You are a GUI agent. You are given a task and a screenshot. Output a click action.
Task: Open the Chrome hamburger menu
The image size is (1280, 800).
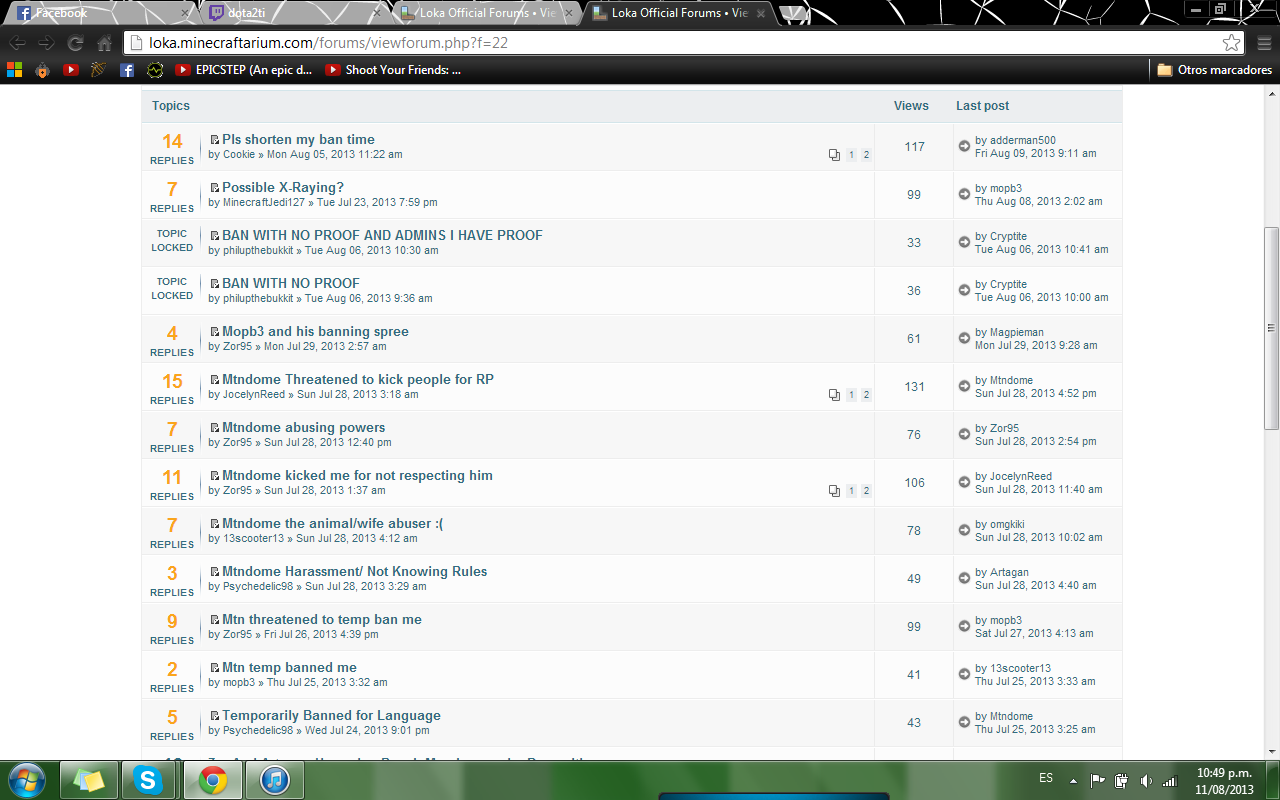tap(1262, 43)
